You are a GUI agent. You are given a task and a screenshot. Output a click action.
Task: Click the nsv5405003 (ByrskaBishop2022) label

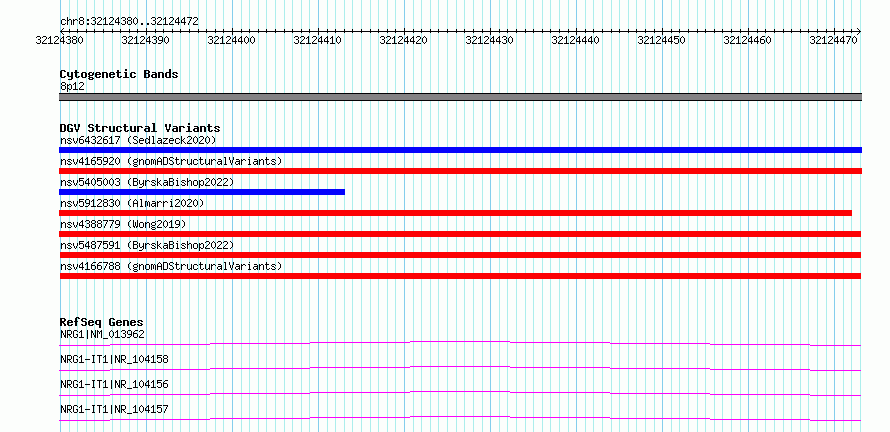tap(147, 182)
